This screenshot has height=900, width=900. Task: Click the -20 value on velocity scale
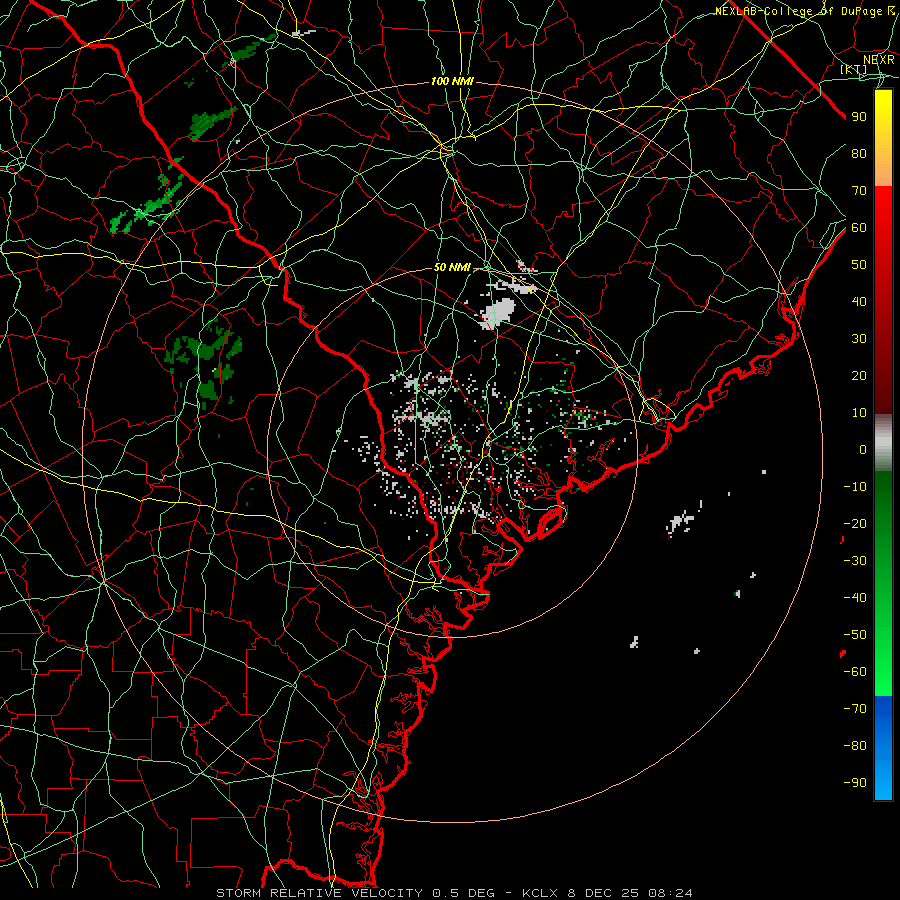pos(855,524)
